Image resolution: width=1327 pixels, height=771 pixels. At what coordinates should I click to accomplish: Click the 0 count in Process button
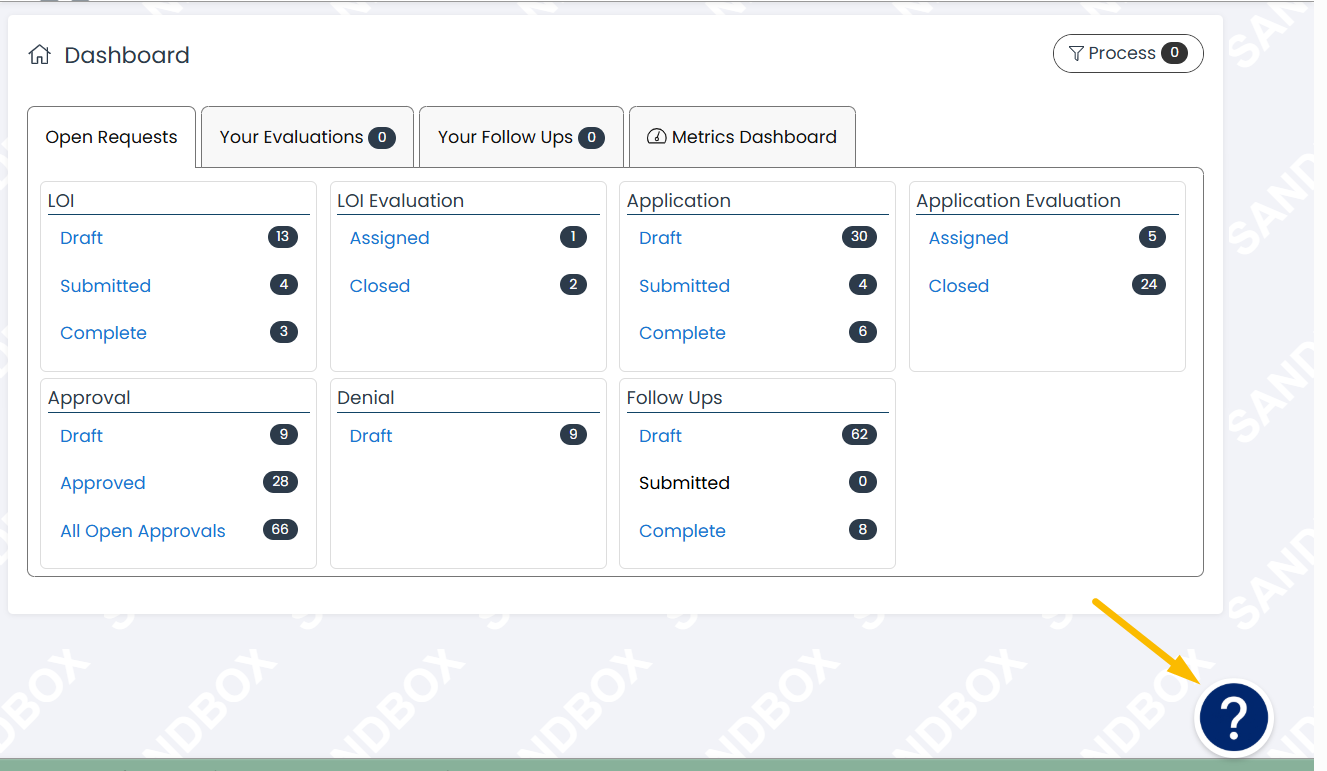click(x=1174, y=53)
